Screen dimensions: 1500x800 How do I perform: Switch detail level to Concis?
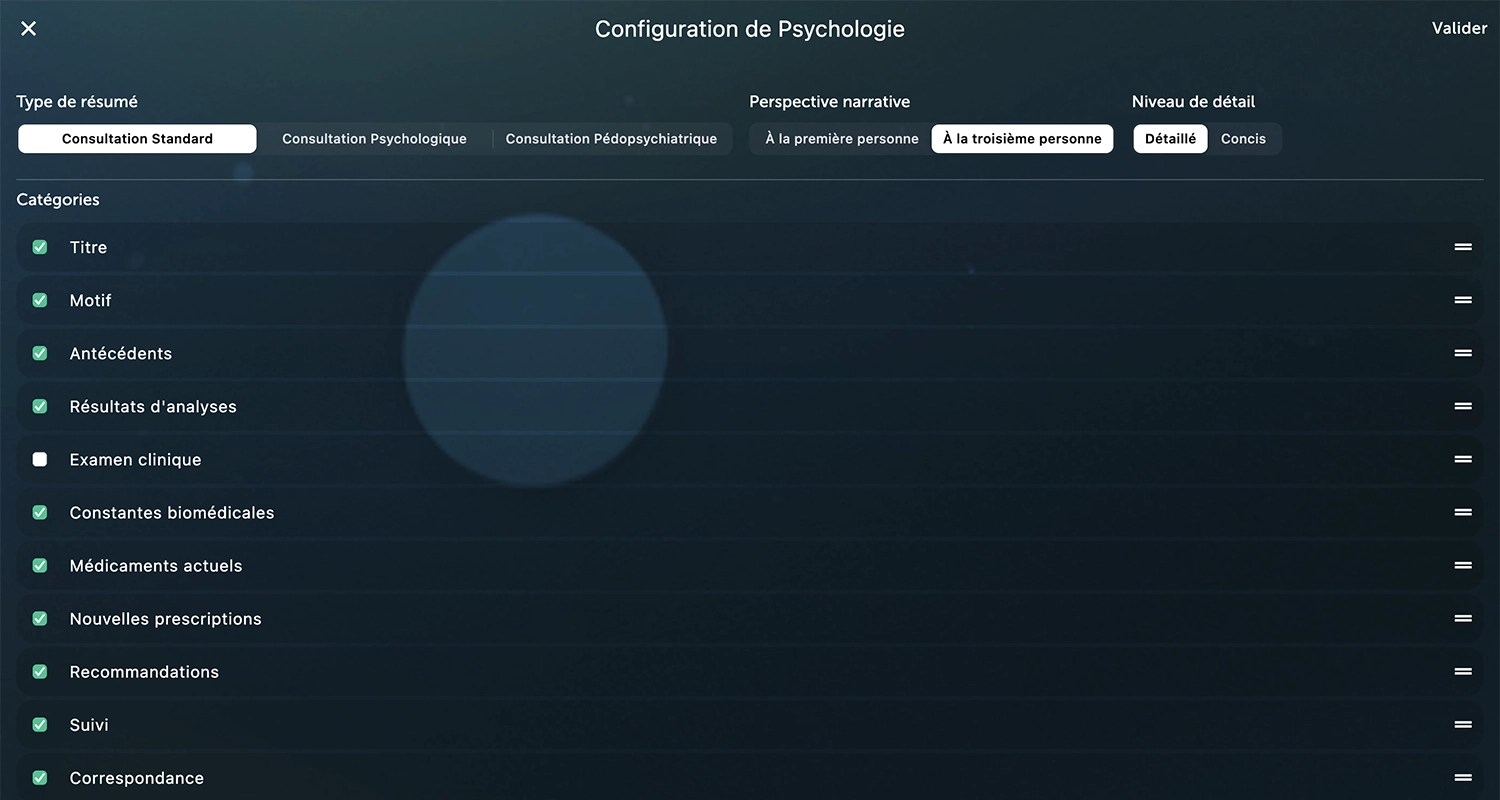(x=1243, y=138)
